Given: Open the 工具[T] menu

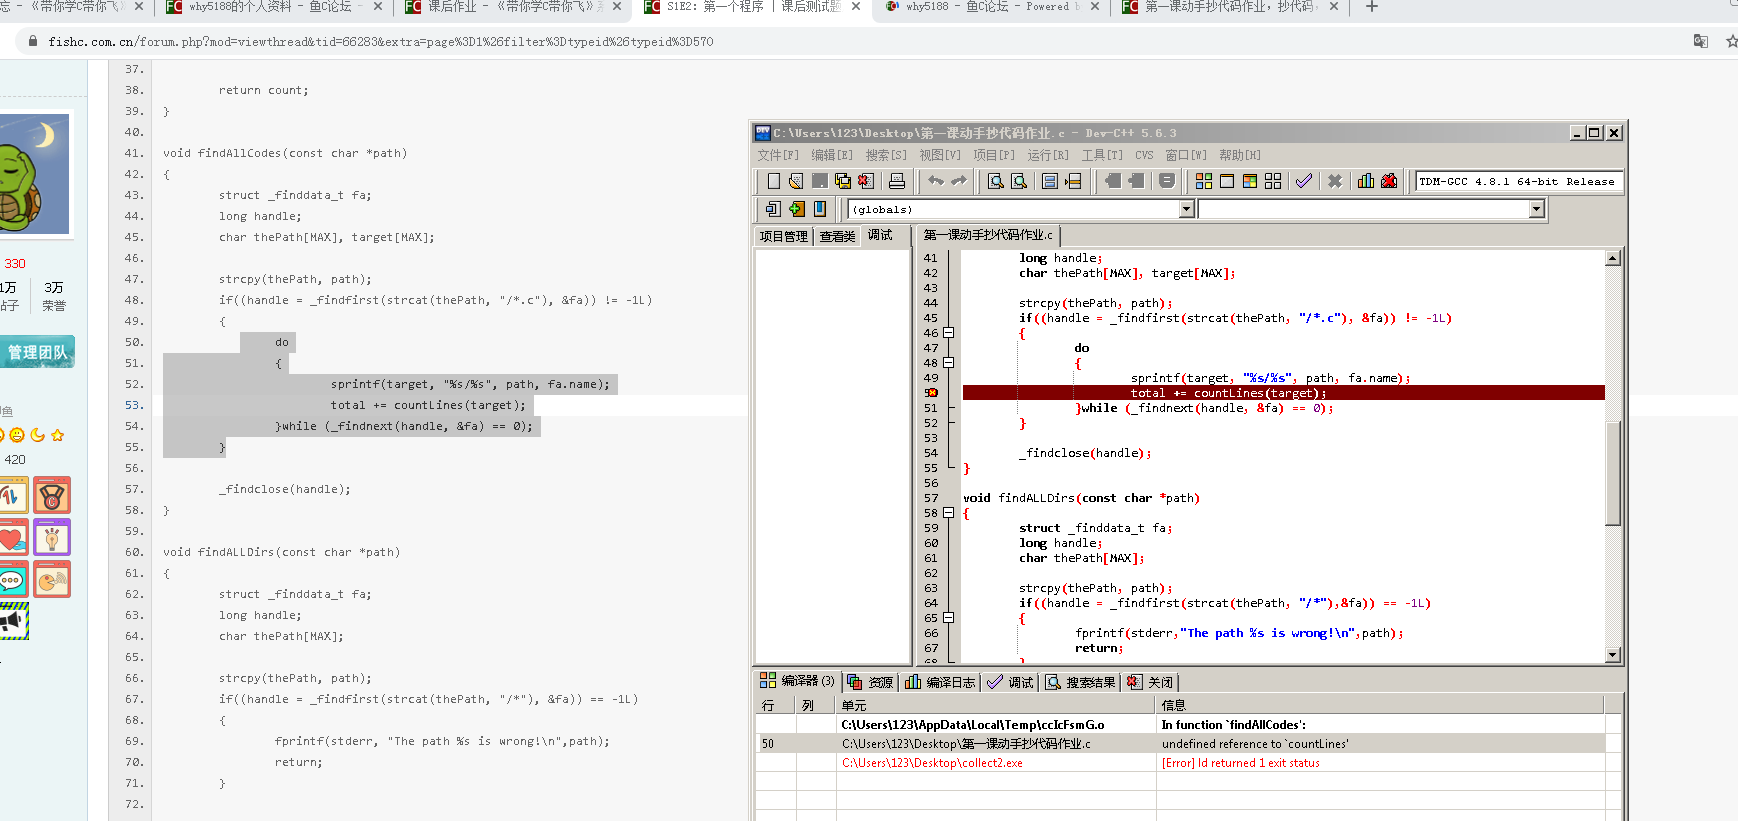Looking at the screenshot, I should tap(1102, 155).
